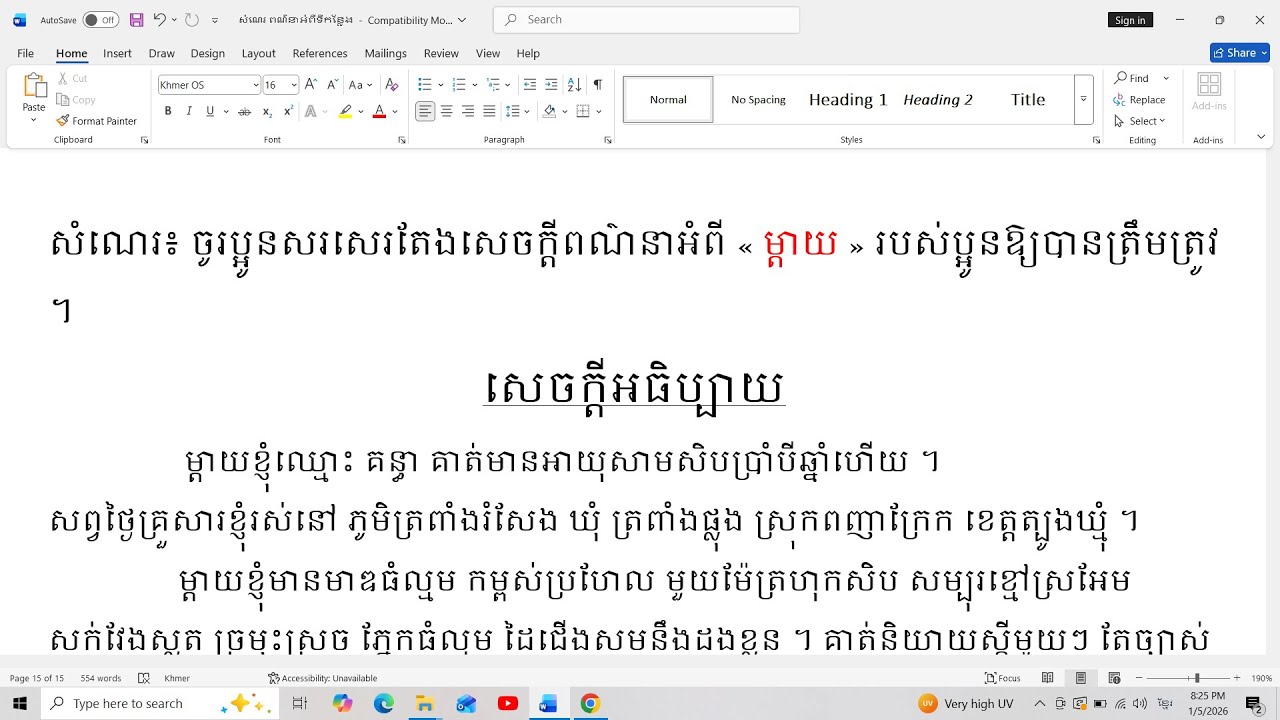
Task: Switch to the Layout tab
Action: [x=258, y=53]
